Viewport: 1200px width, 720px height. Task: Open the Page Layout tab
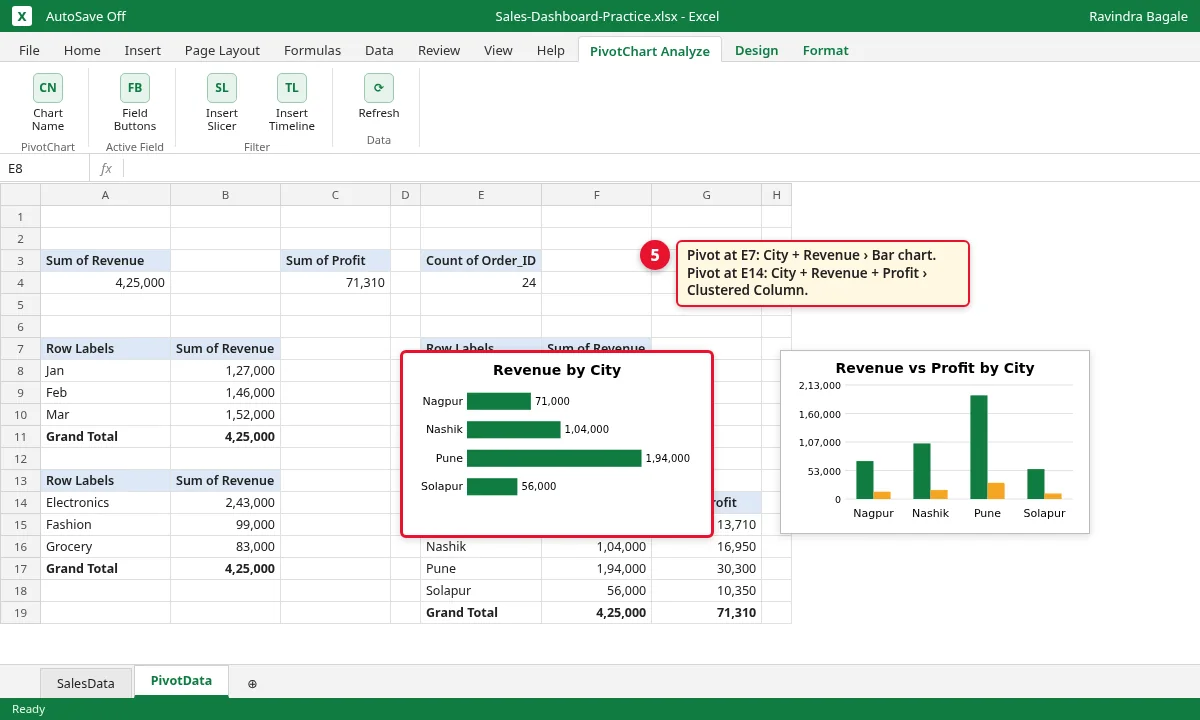pyautogui.click(x=222, y=50)
